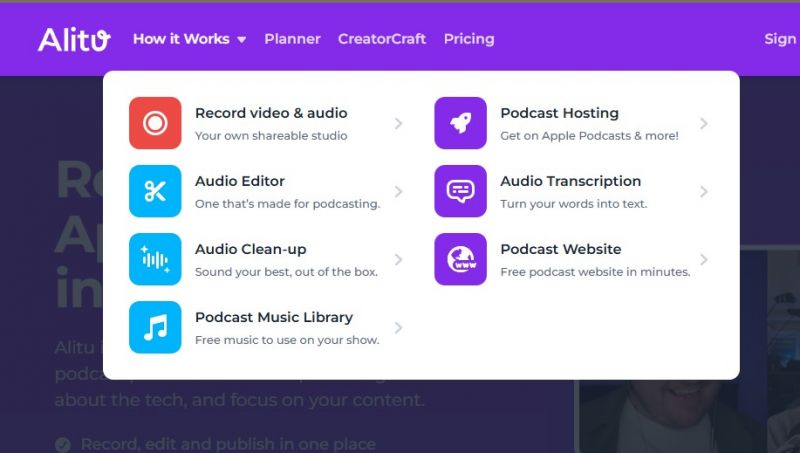Click chevron next to Audio Transcription

[704, 191]
